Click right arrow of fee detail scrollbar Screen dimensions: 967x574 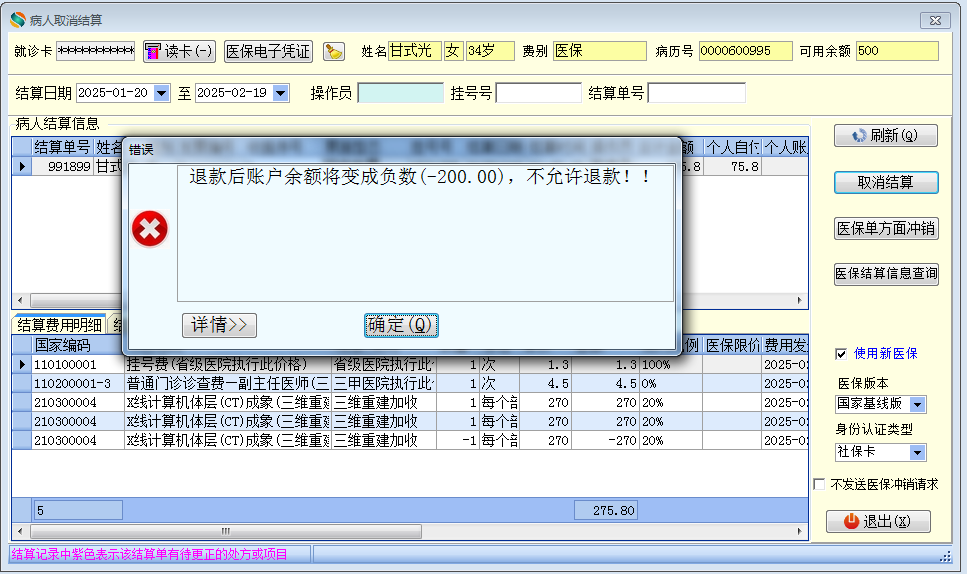pyautogui.click(x=800, y=531)
